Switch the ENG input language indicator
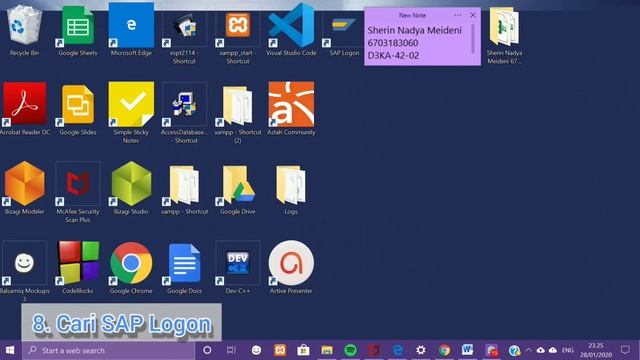 [x=567, y=350]
